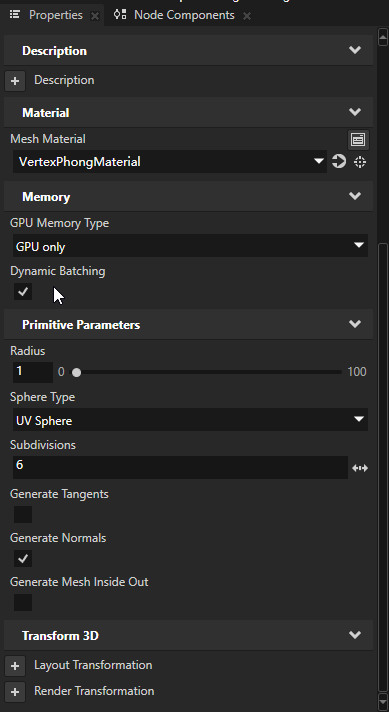The width and height of the screenshot is (389, 712).
Task: Enable the Generate Tangents checkbox
Action: 23,514
